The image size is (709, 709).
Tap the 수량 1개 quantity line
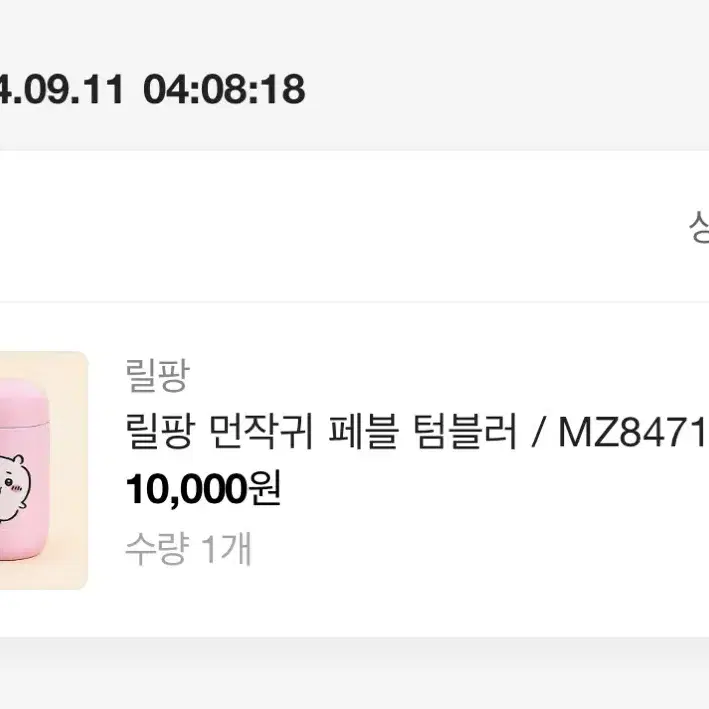tap(188, 548)
